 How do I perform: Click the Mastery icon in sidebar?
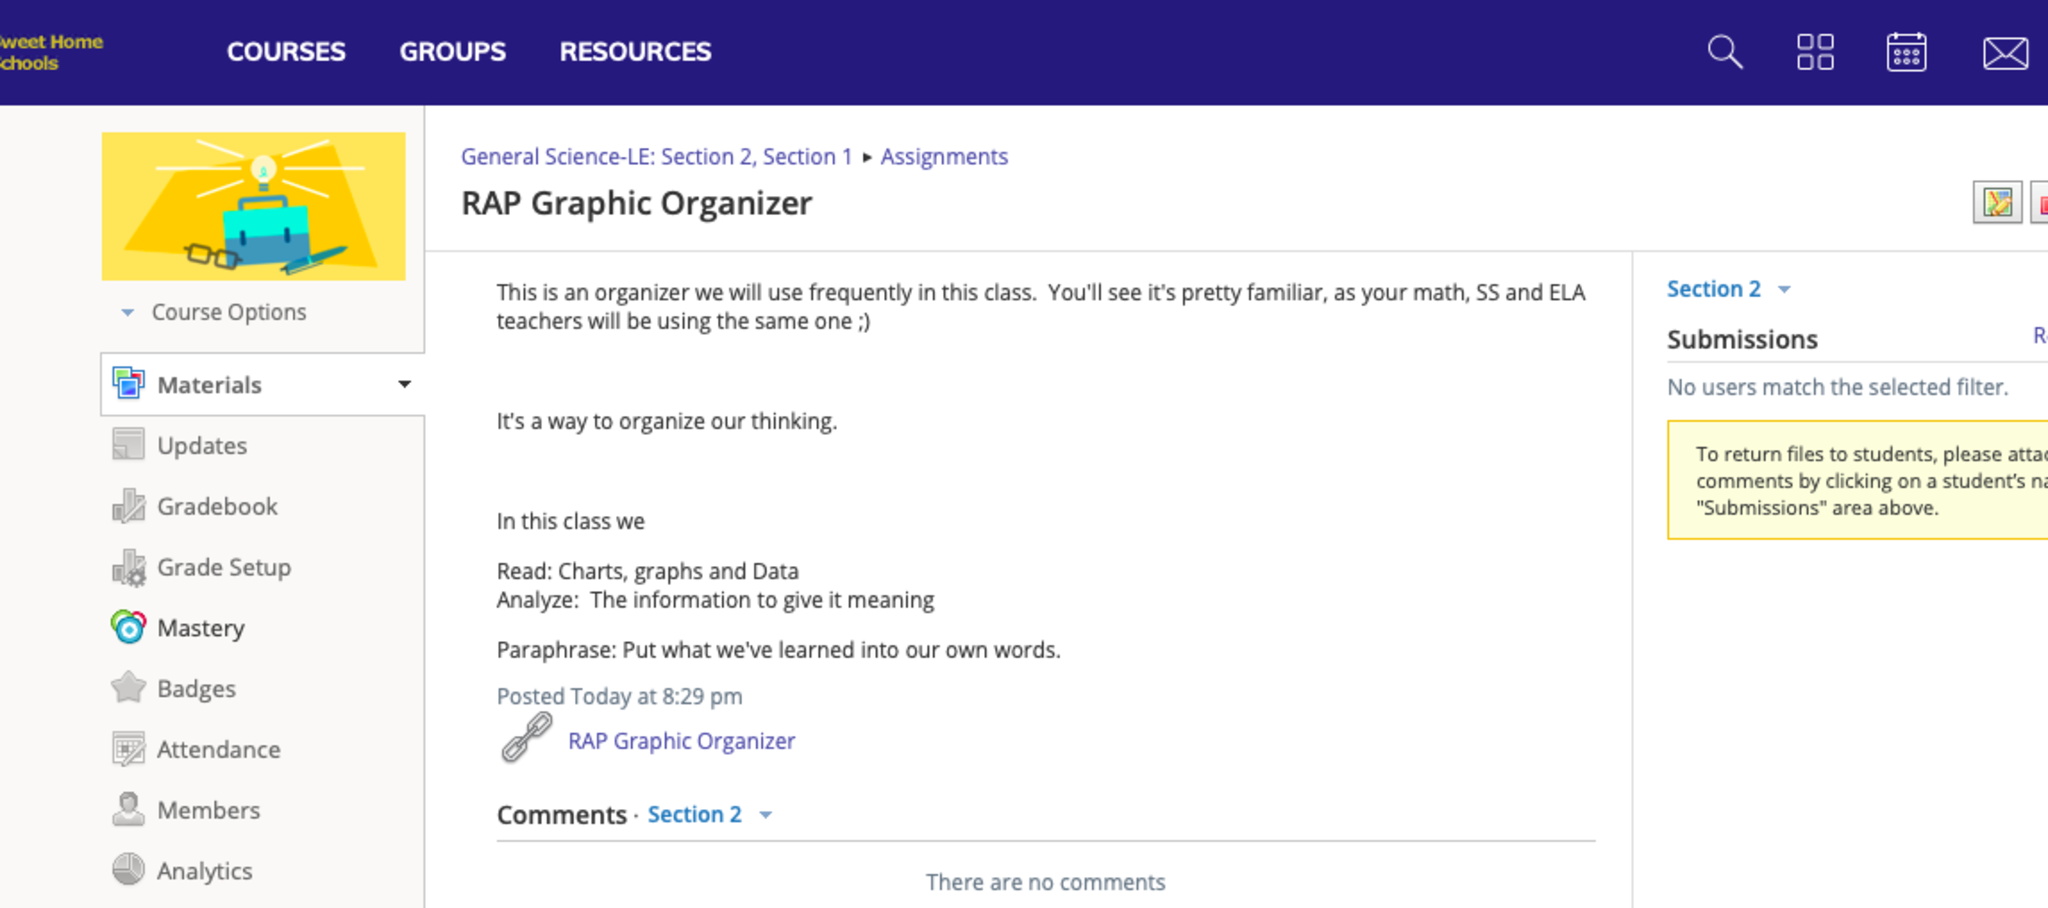pos(129,628)
